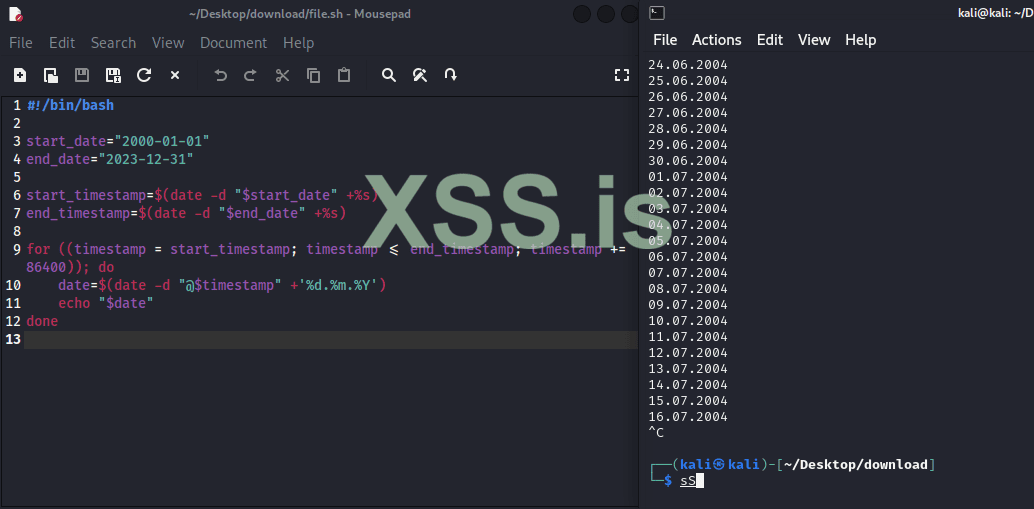Copy selection with the Copy icon
Screen dimensions: 1034x509
313,75
